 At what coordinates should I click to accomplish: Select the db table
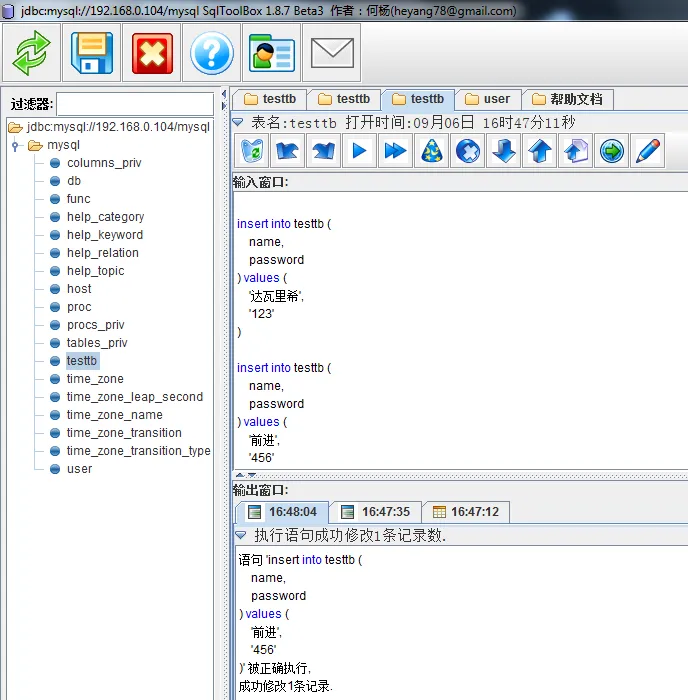click(74, 181)
